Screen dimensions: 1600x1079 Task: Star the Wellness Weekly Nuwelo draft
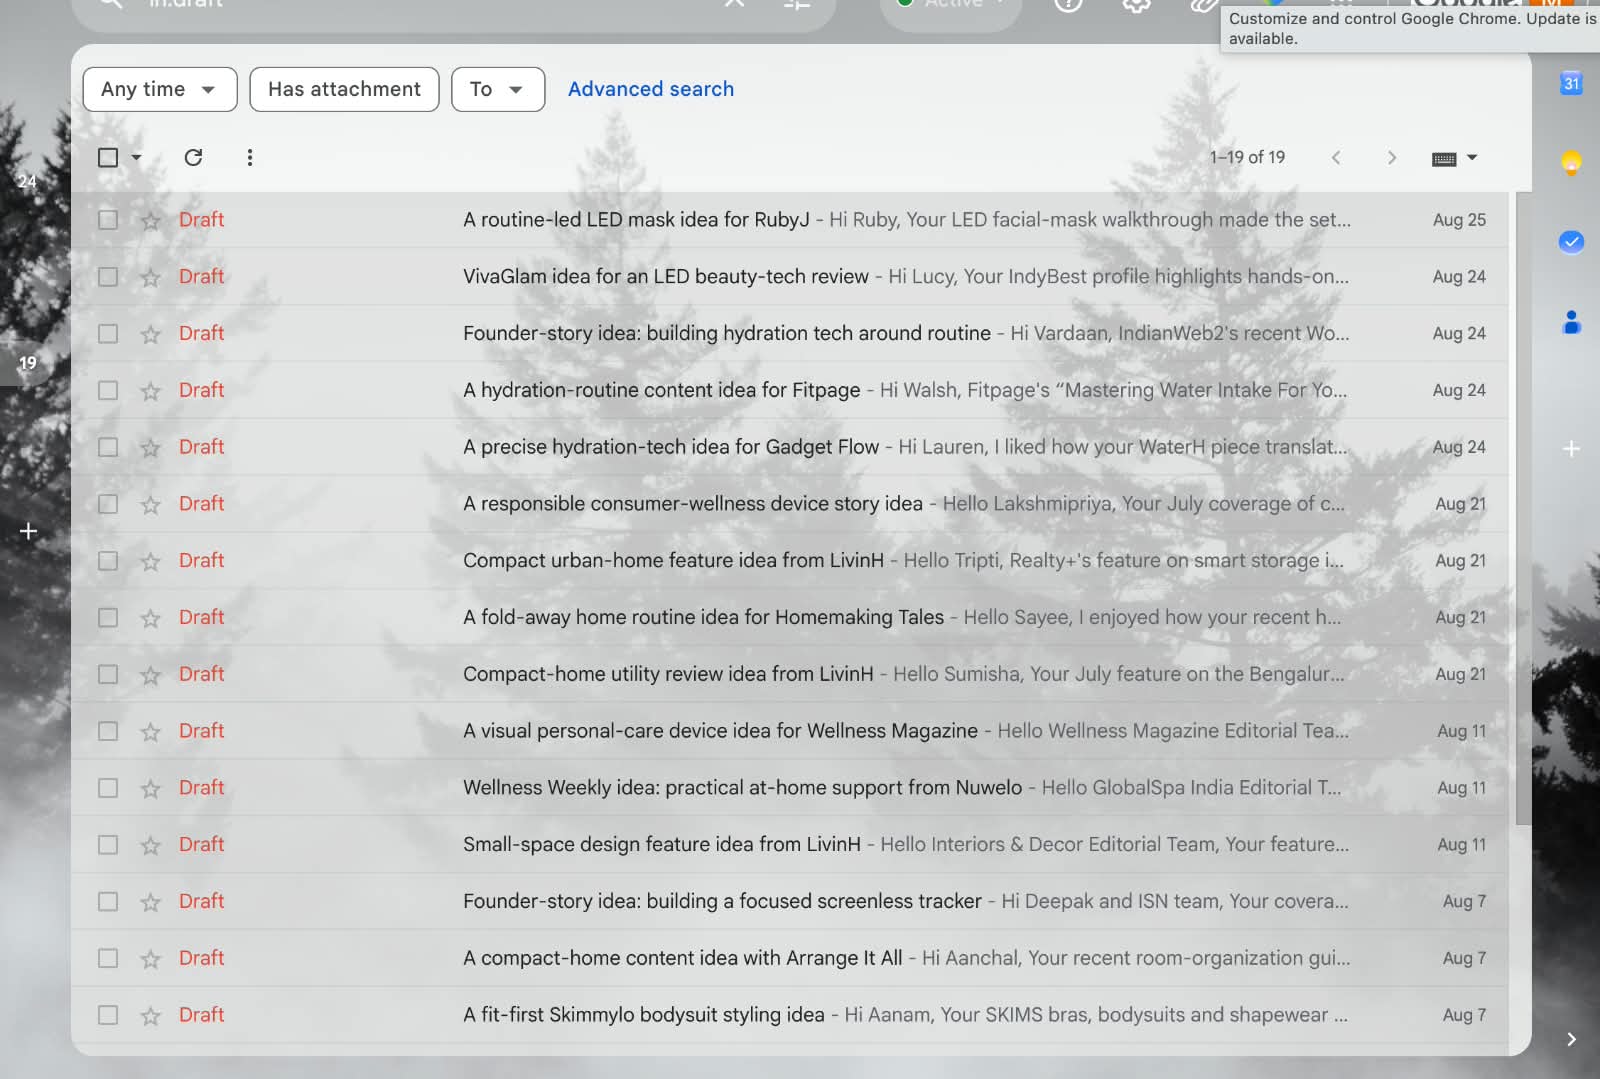tap(150, 788)
